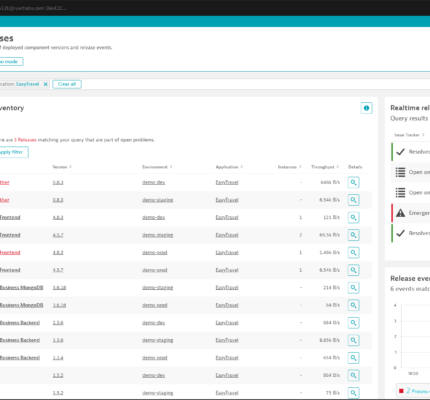Open version 4.8.3 link in demo-prod row
Viewport: 430px width, 400px height.
click(58, 253)
